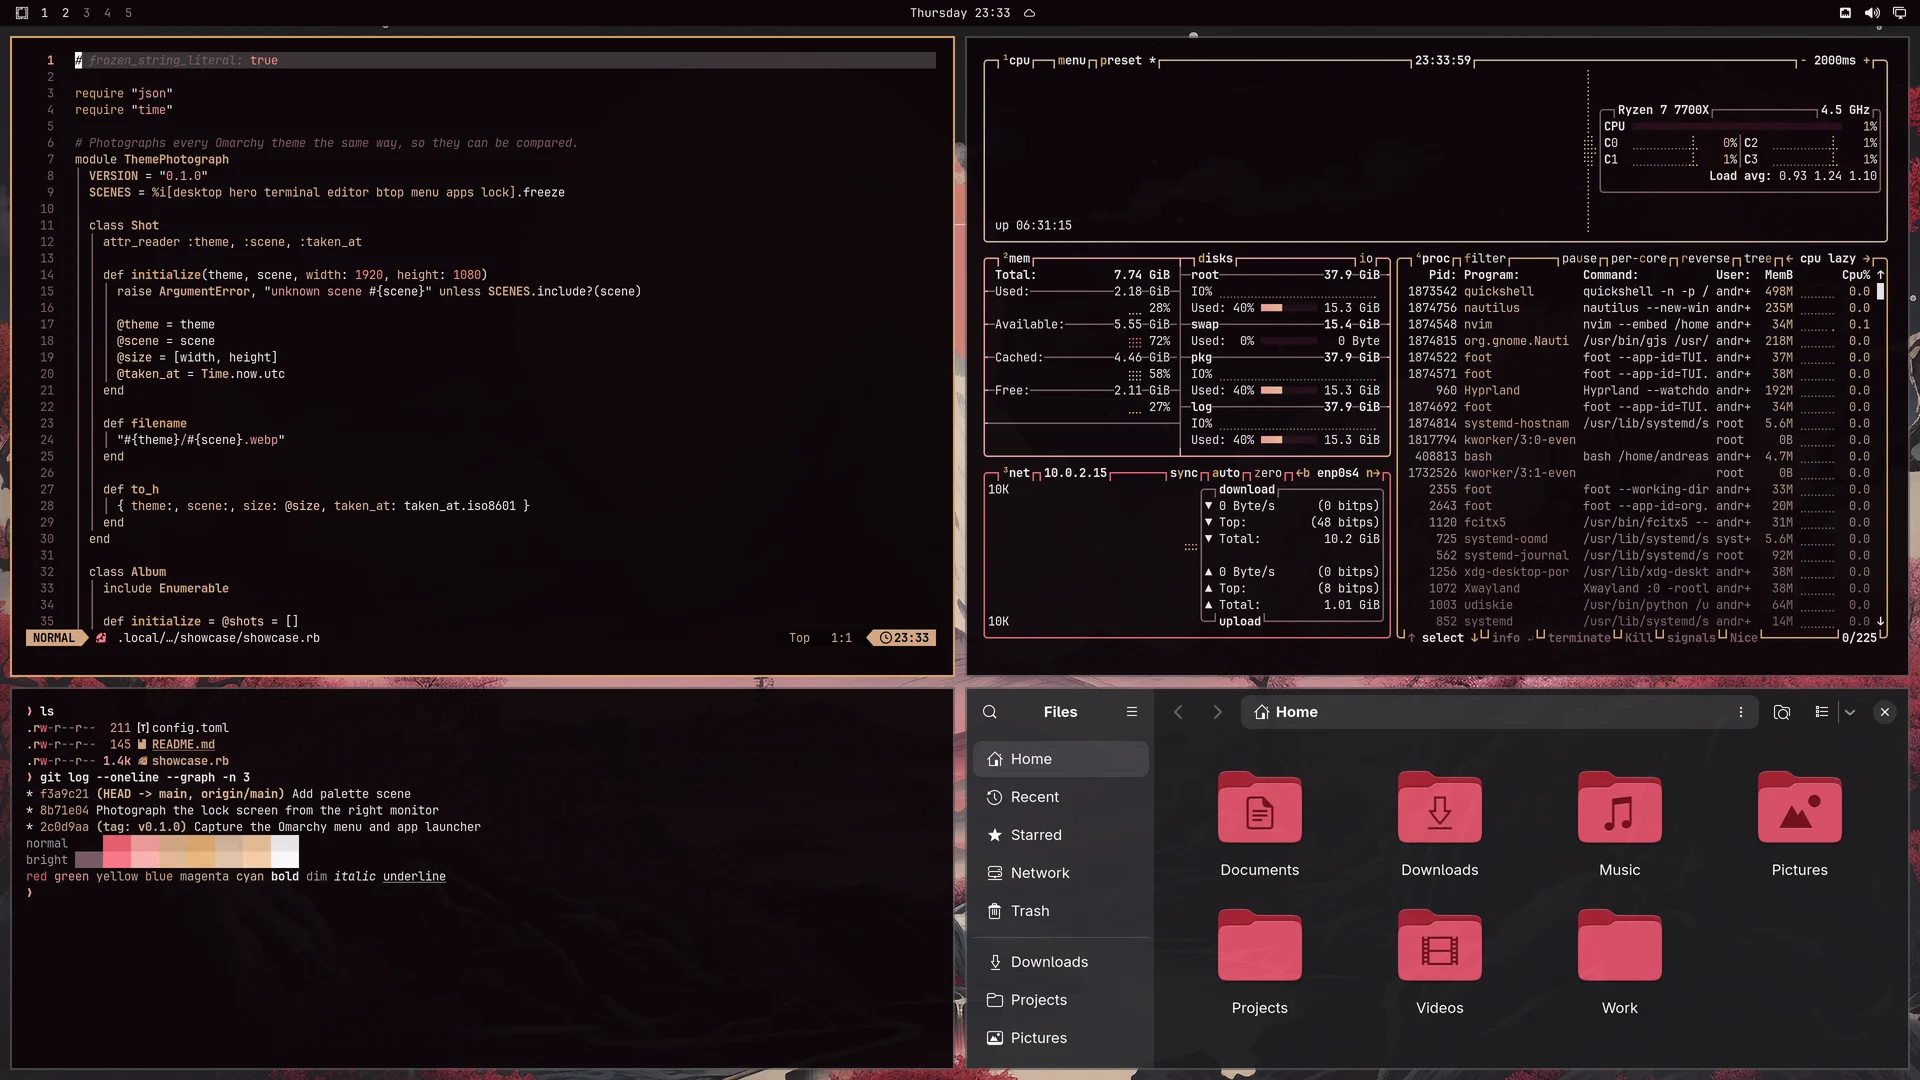Toggle btop process tree view
The image size is (1920, 1080).
1757,259
